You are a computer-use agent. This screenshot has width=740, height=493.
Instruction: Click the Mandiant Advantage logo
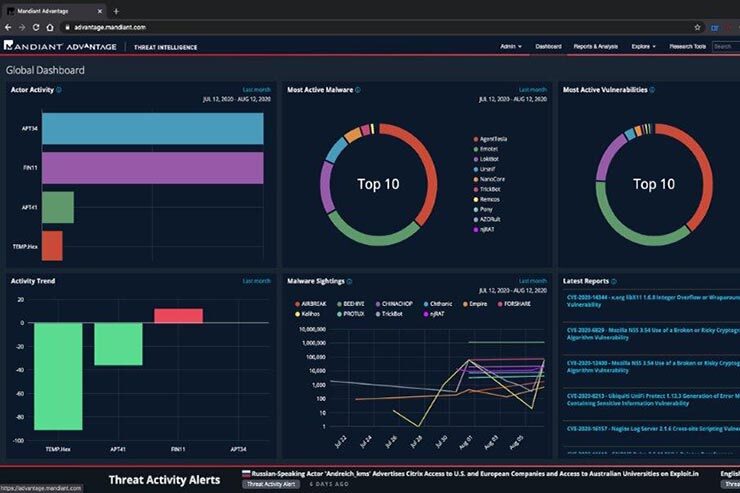[x=60, y=47]
